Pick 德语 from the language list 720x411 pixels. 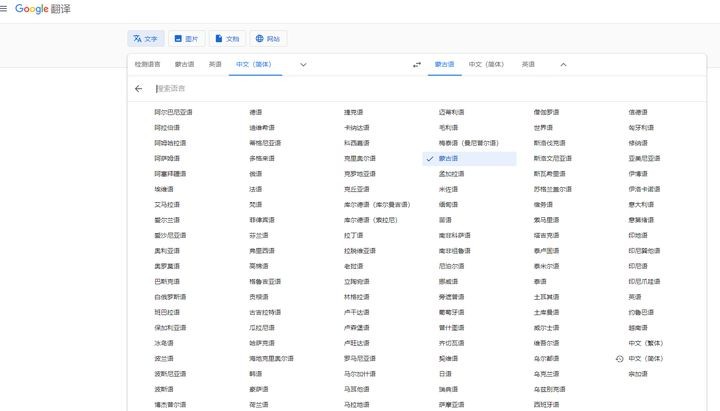pos(256,112)
